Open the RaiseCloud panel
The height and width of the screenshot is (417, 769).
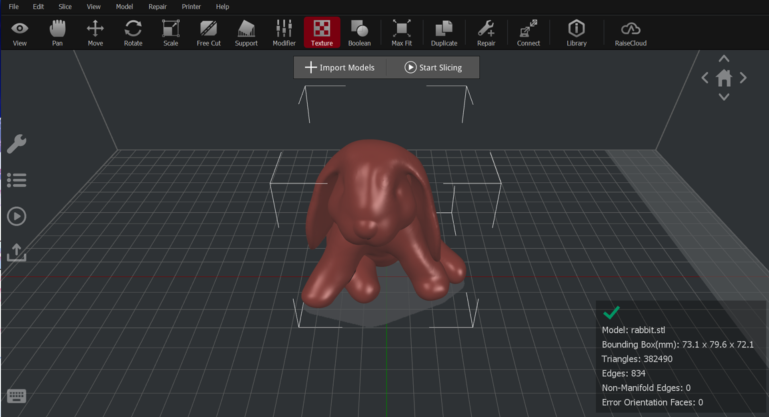pos(631,32)
